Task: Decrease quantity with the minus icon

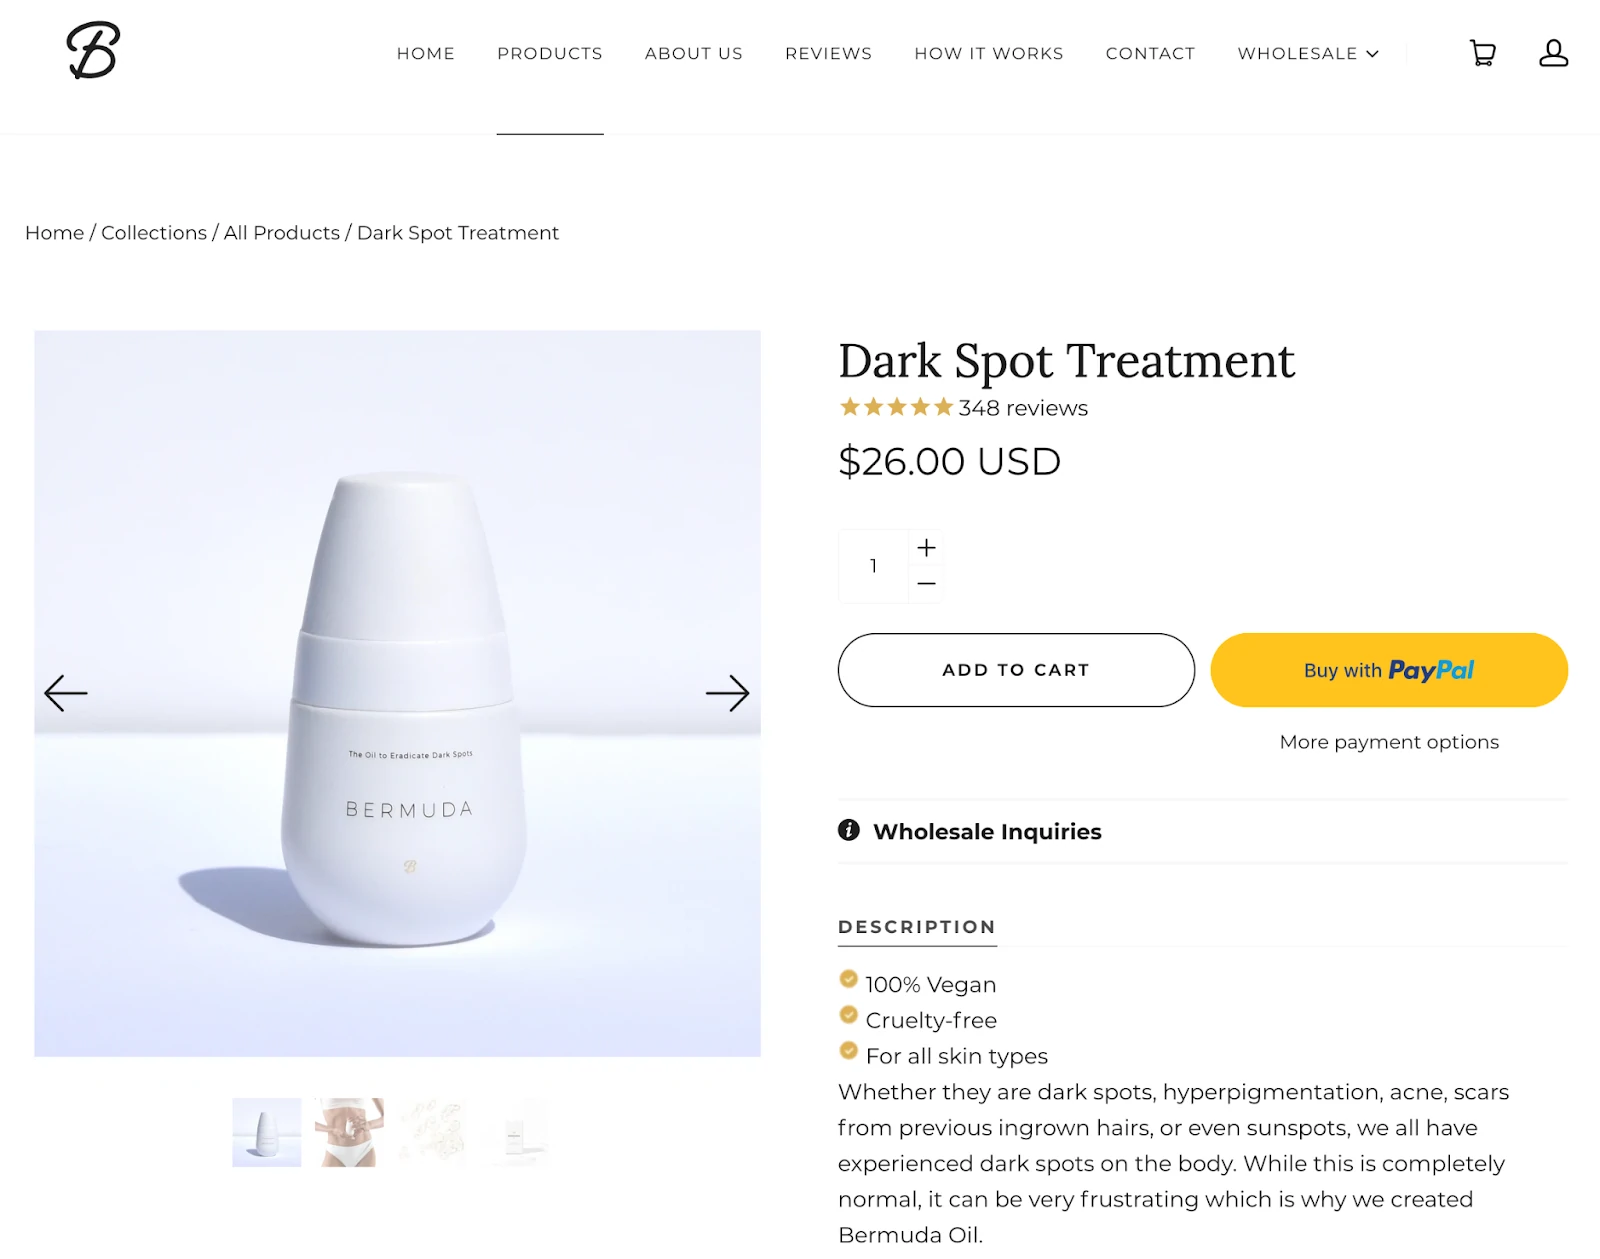Action: [x=927, y=583]
